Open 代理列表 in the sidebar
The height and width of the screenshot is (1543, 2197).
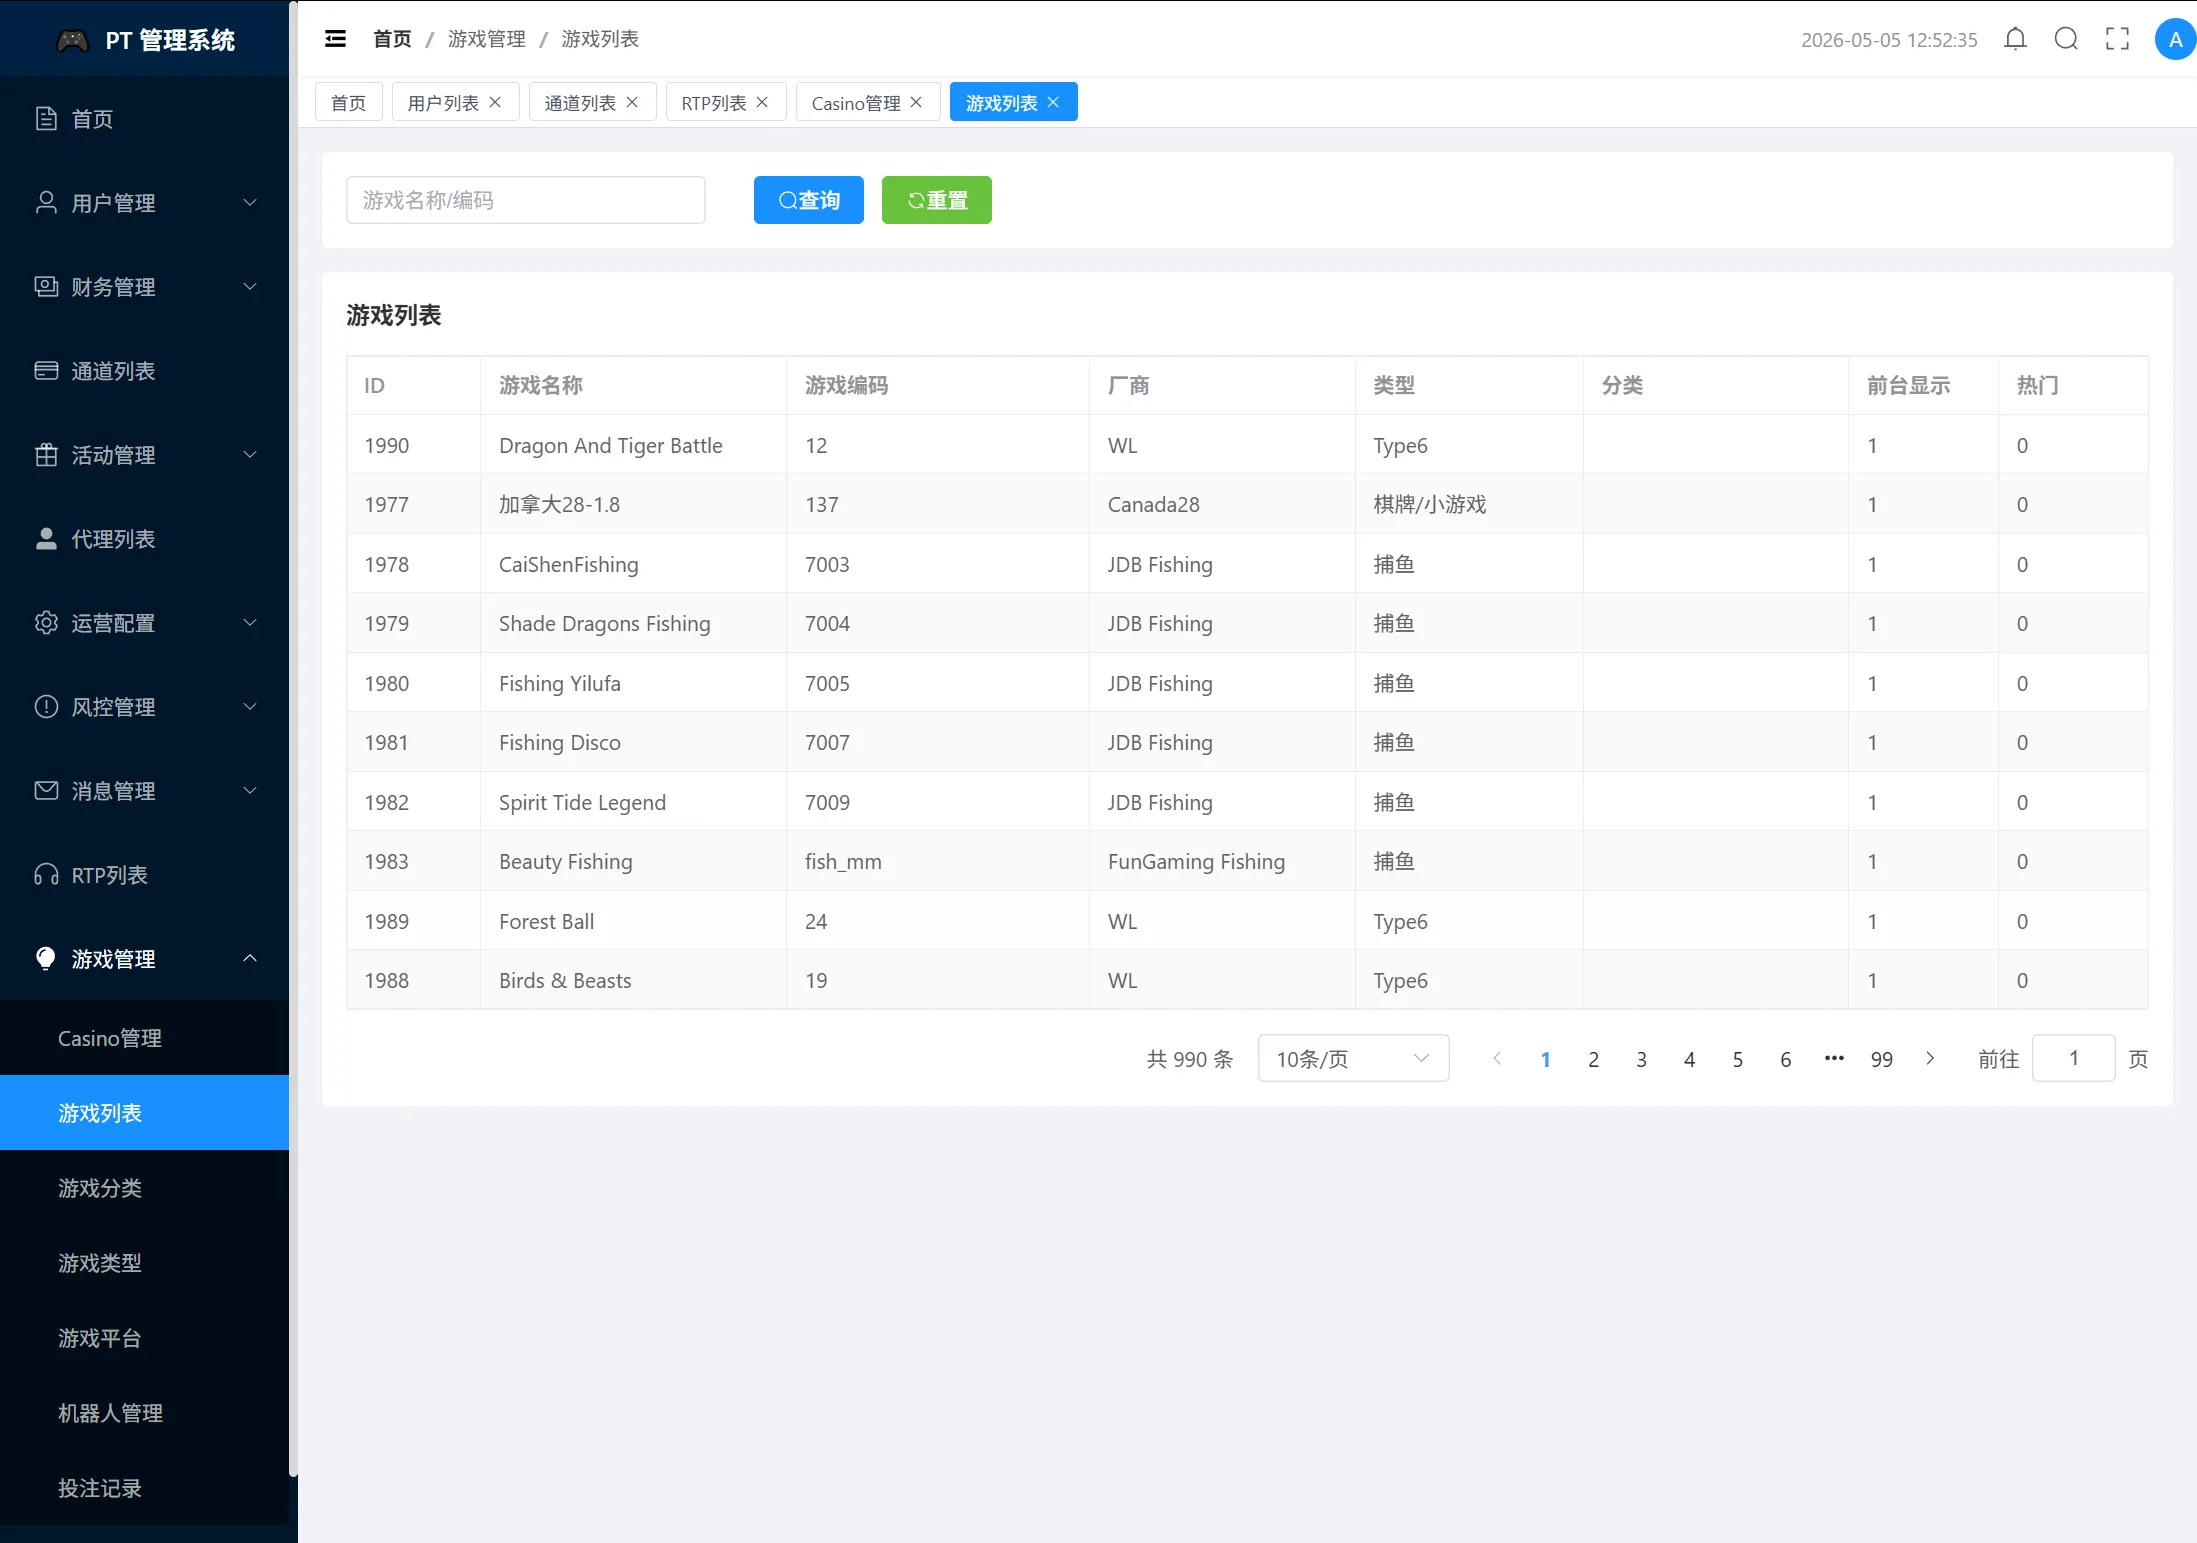coord(144,539)
